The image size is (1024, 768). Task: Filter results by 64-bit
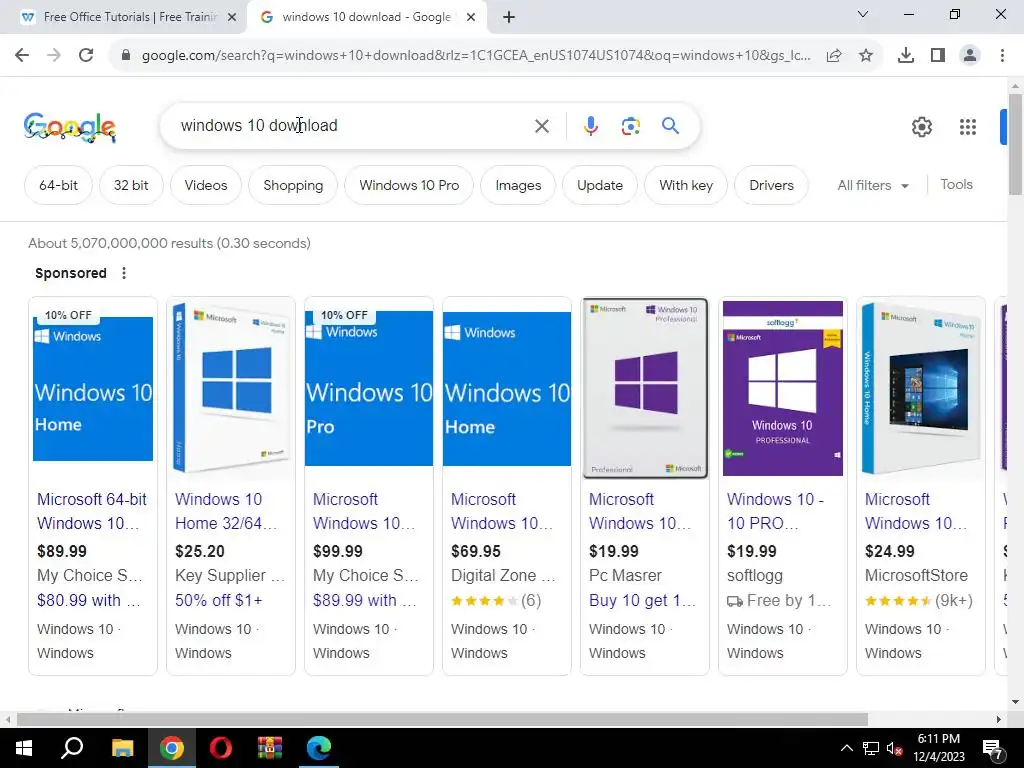click(x=58, y=185)
